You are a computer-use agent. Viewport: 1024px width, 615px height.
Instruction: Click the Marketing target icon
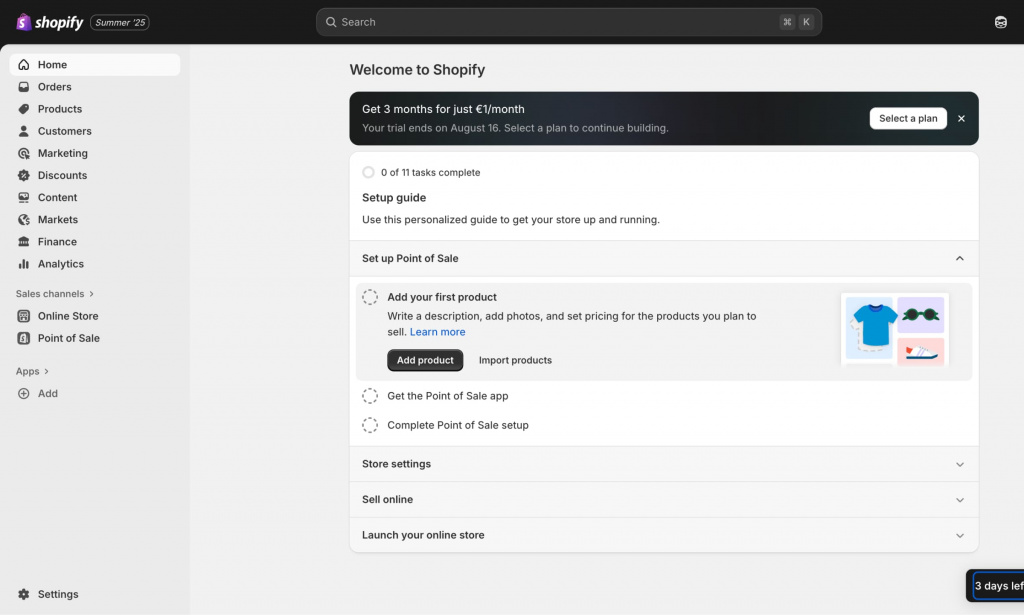coord(24,153)
